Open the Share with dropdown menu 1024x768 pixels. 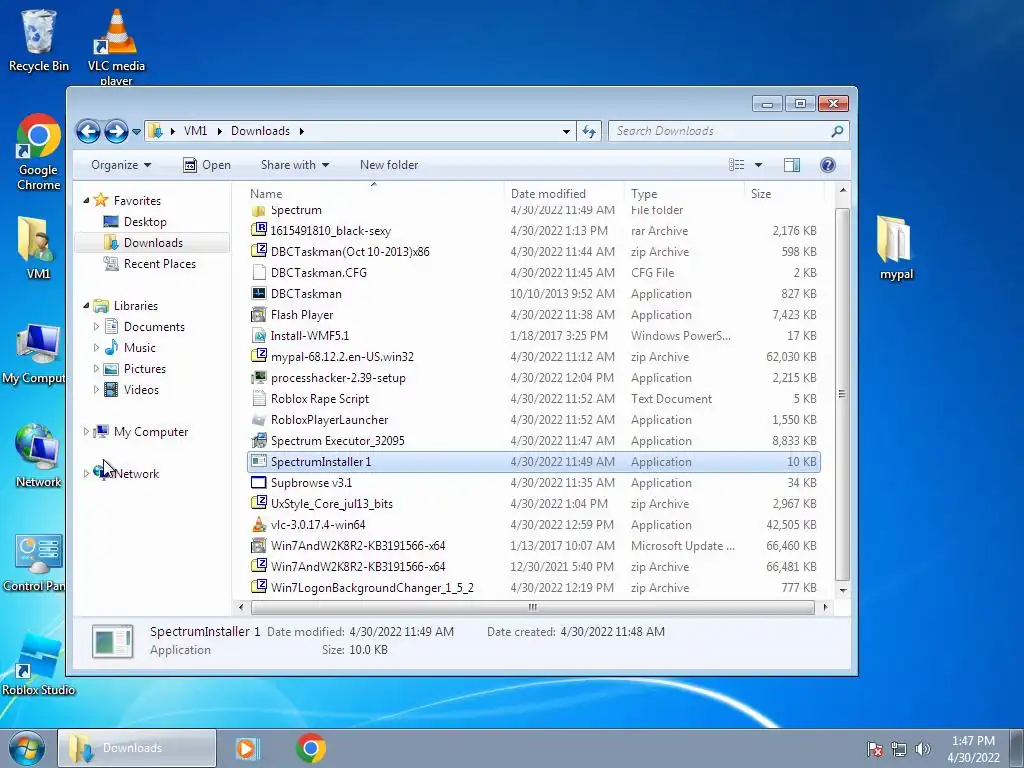[295, 165]
